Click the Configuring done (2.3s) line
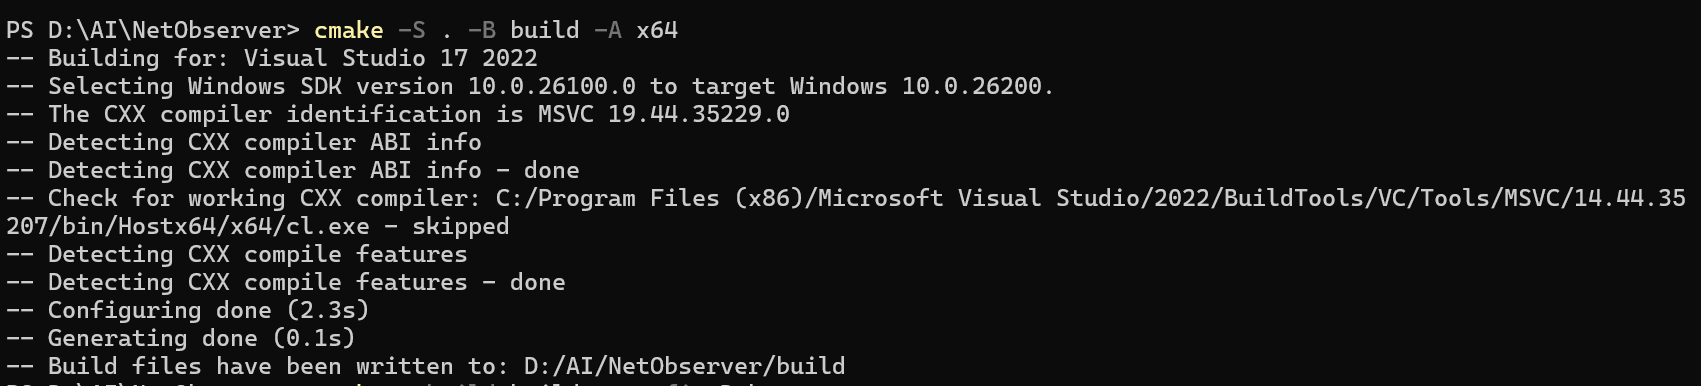Screen dimensions: 1701x386 [x=188, y=310]
